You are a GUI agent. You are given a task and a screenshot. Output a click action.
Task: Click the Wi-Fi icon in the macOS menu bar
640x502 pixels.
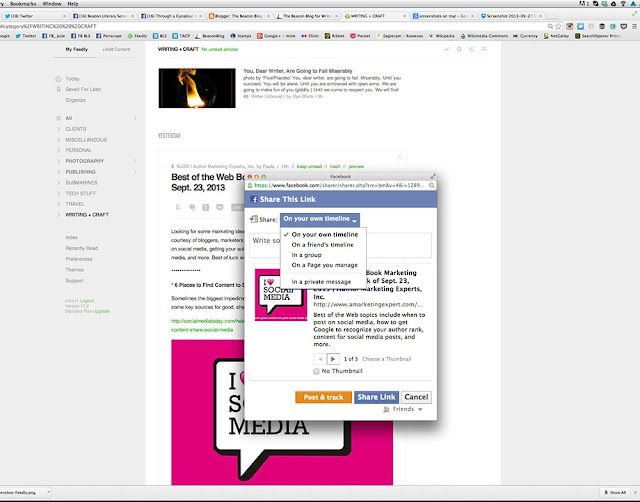(623, 4)
